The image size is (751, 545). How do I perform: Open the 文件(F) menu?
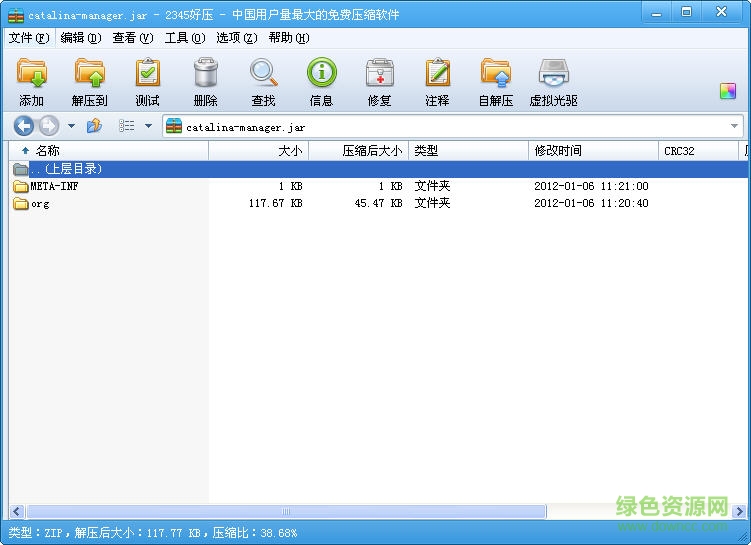pos(29,38)
